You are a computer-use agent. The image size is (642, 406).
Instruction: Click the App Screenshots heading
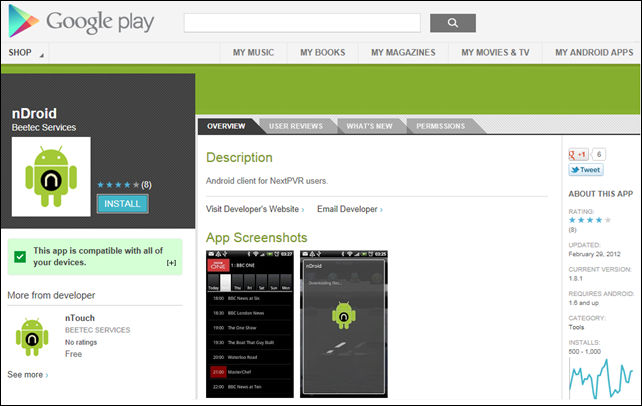[256, 238]
